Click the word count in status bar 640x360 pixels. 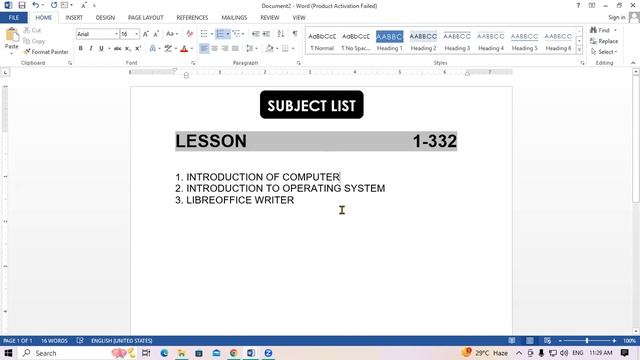[54, 340]
